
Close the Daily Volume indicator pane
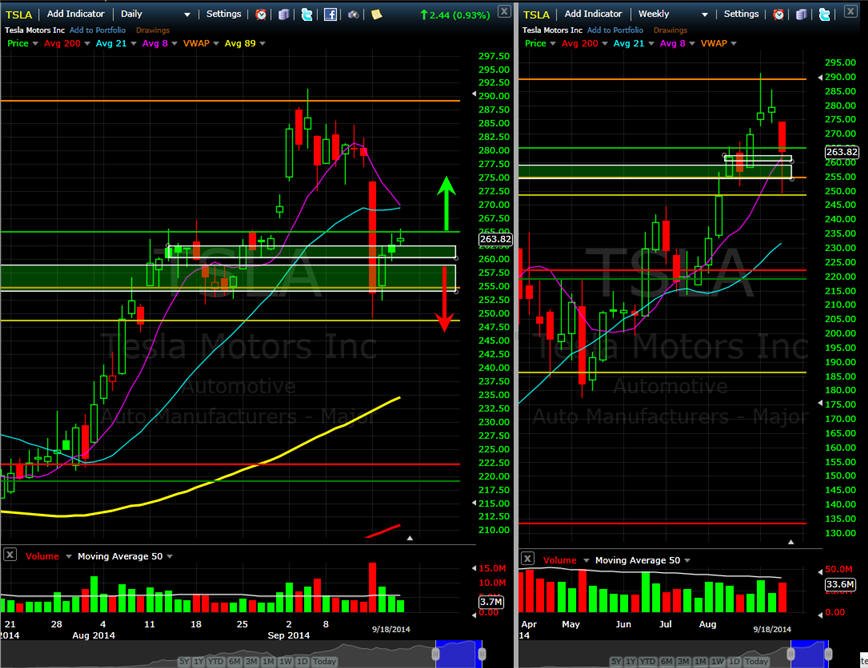pyautogui.click(x=10, y=555)
